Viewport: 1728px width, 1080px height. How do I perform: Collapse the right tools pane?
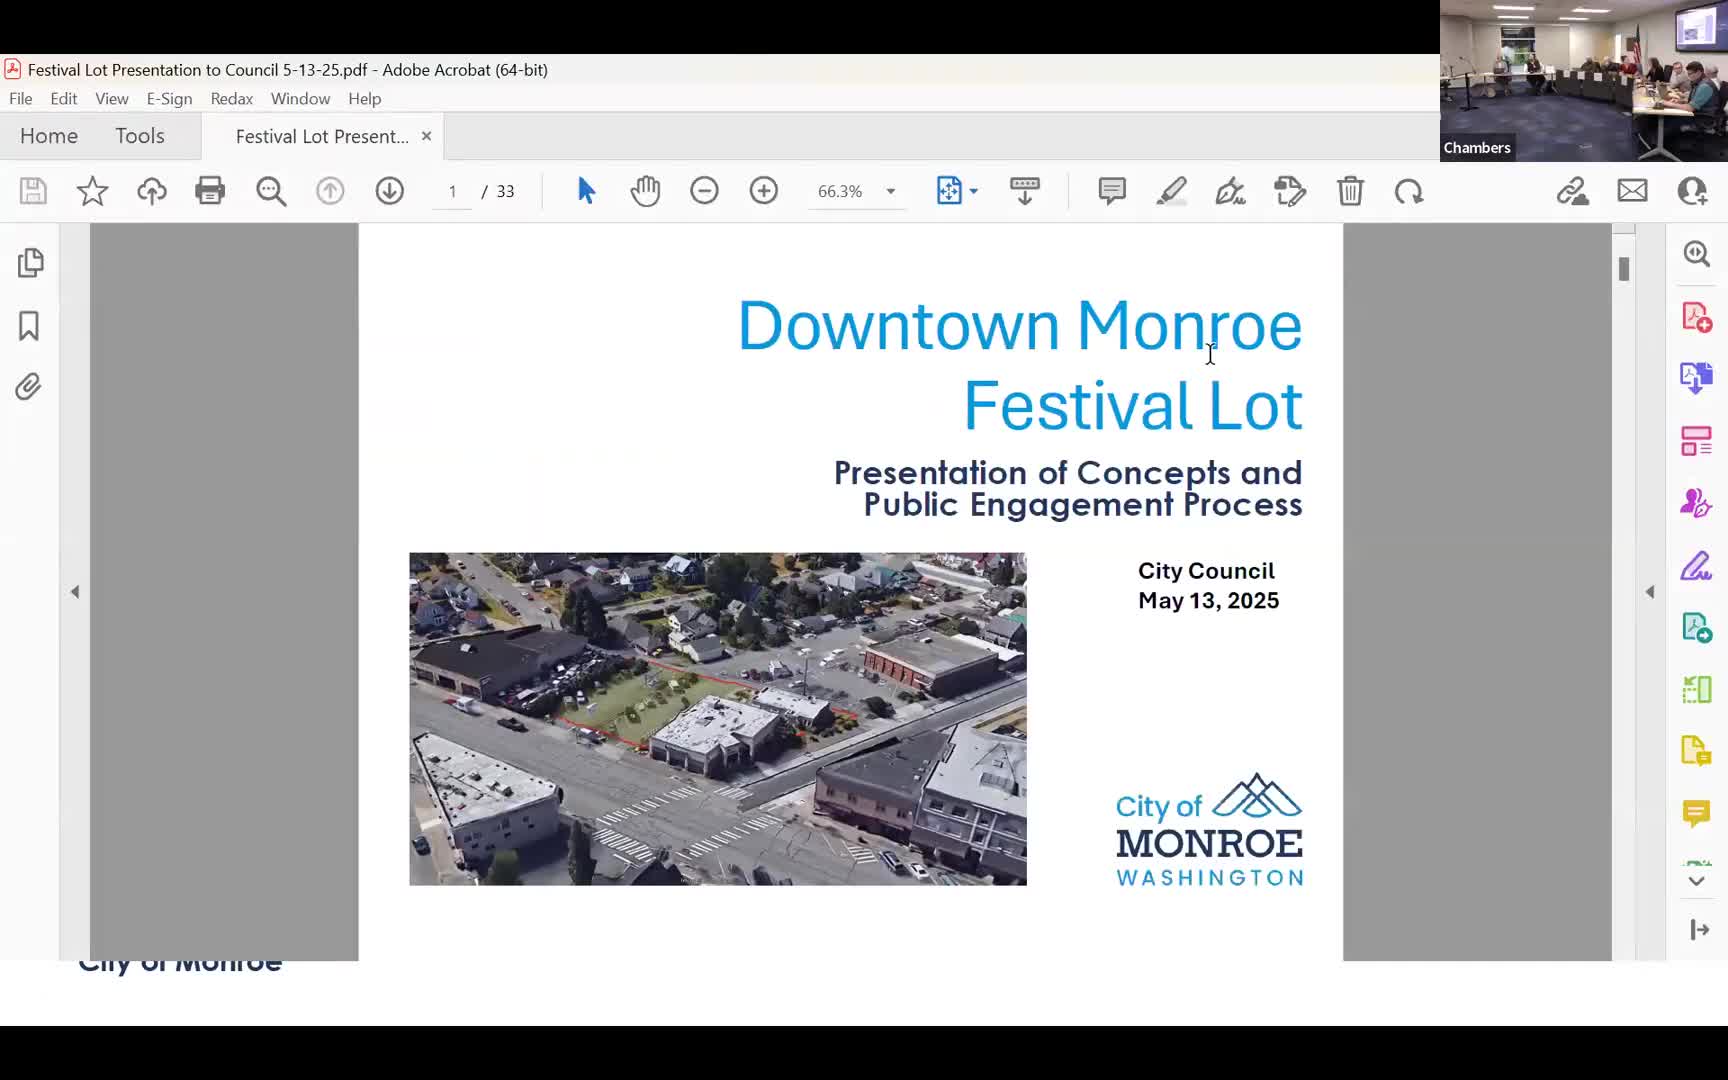click(1697, 929)
